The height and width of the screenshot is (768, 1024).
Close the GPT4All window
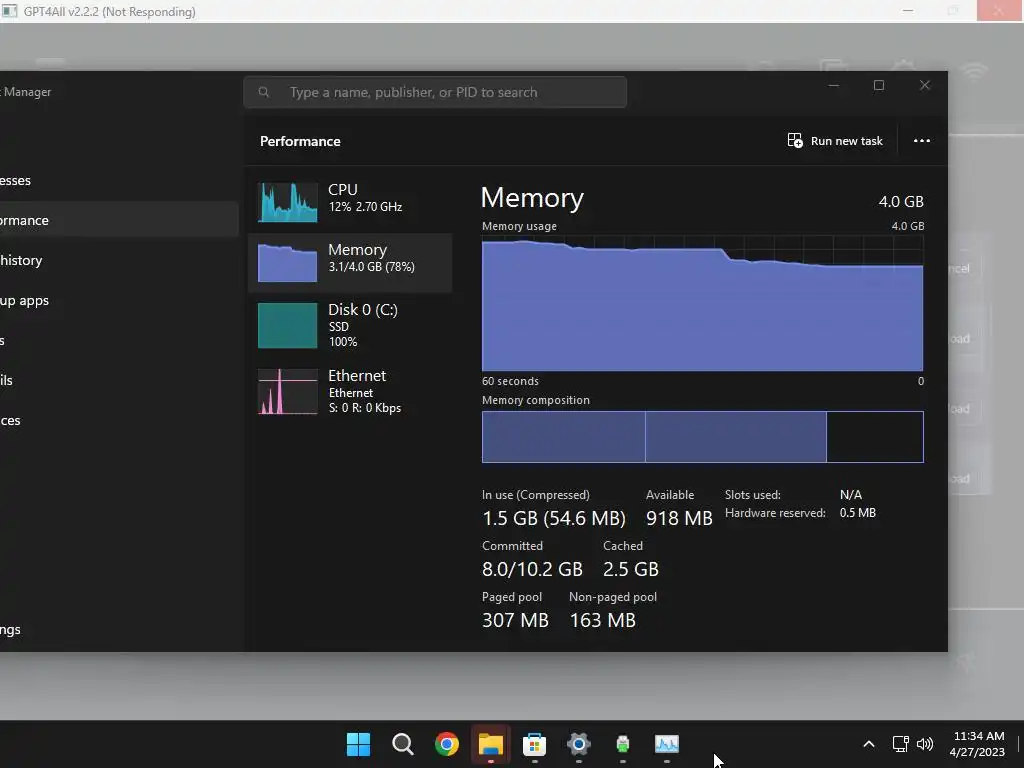(x=999, y=11)
